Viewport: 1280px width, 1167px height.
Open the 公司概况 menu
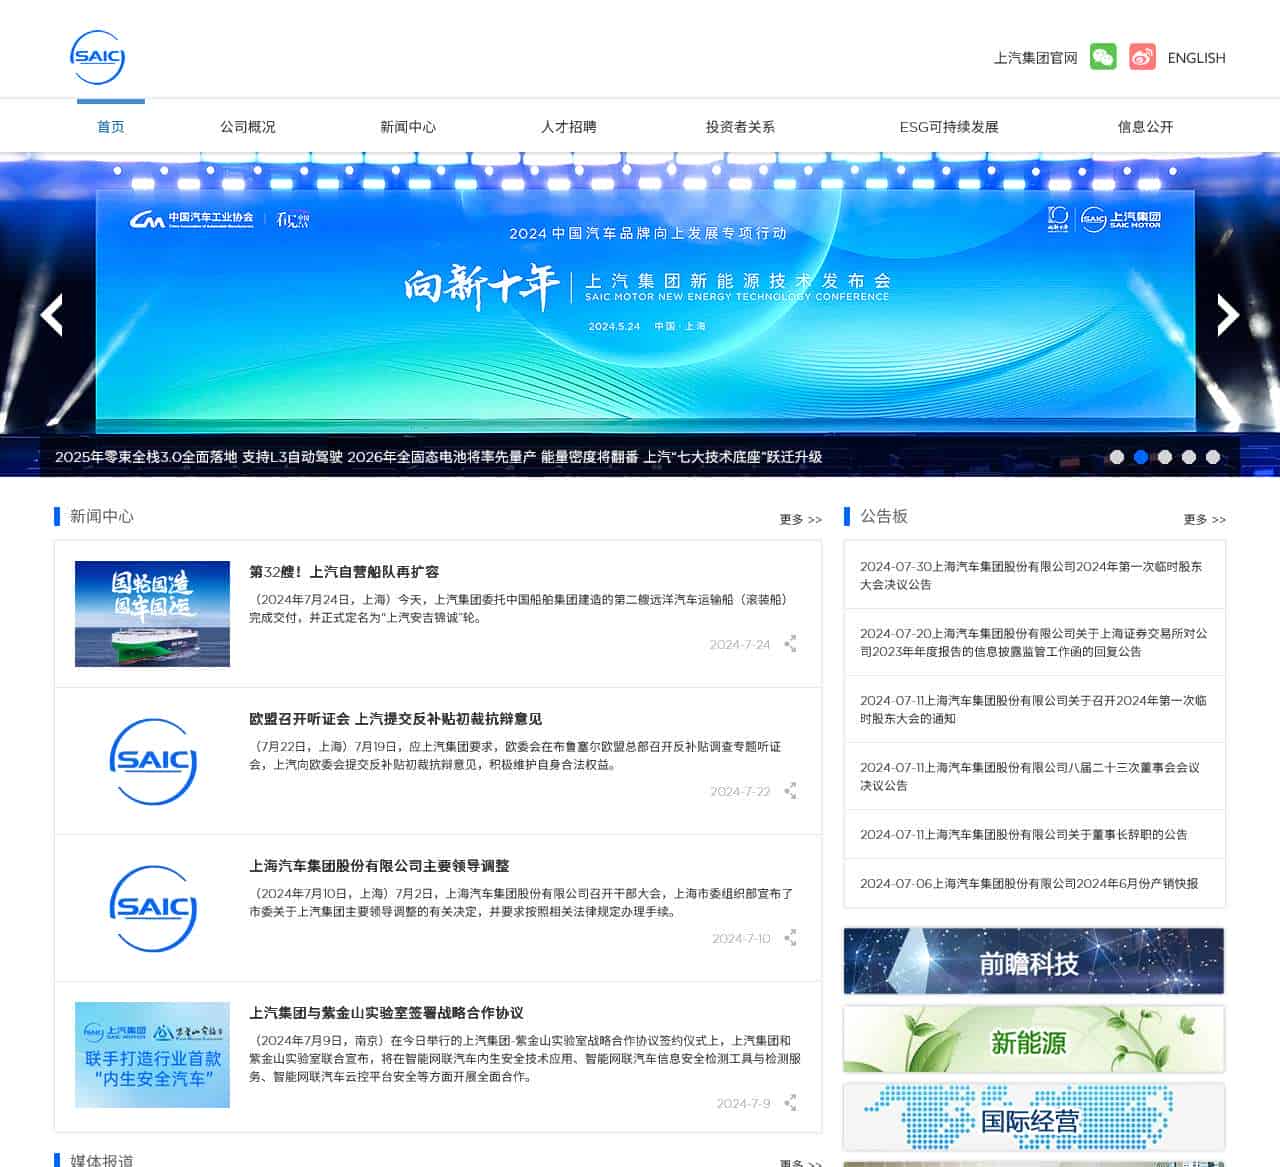pos(248,127)
